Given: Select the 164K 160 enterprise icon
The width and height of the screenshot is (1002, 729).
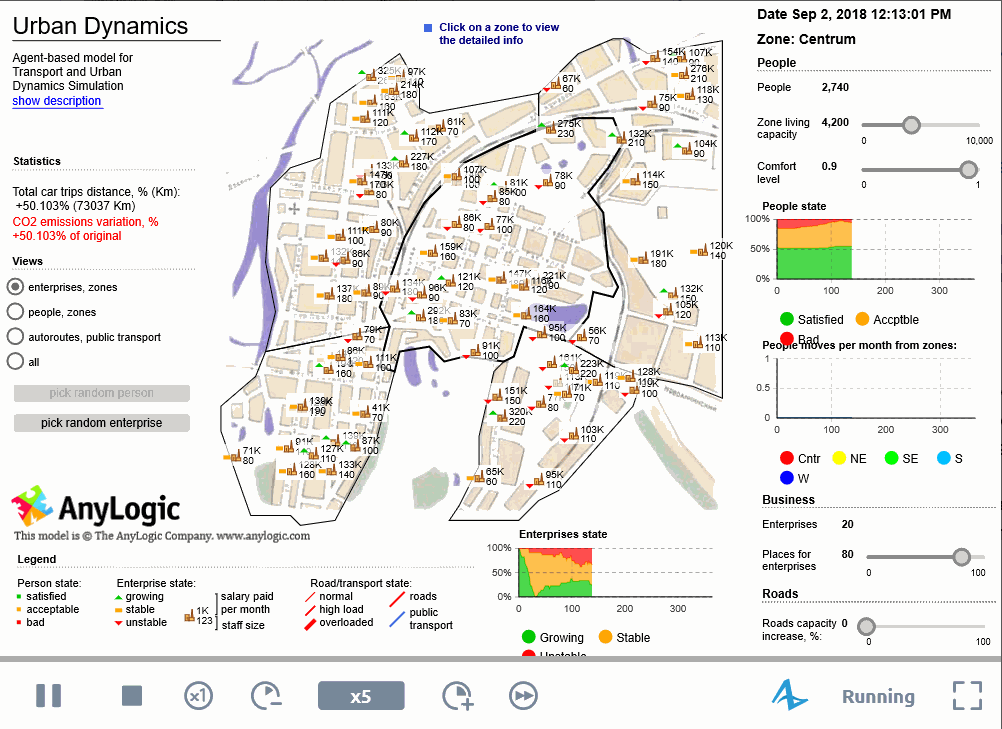Looking at the screenshot, I should coord(527,313).
